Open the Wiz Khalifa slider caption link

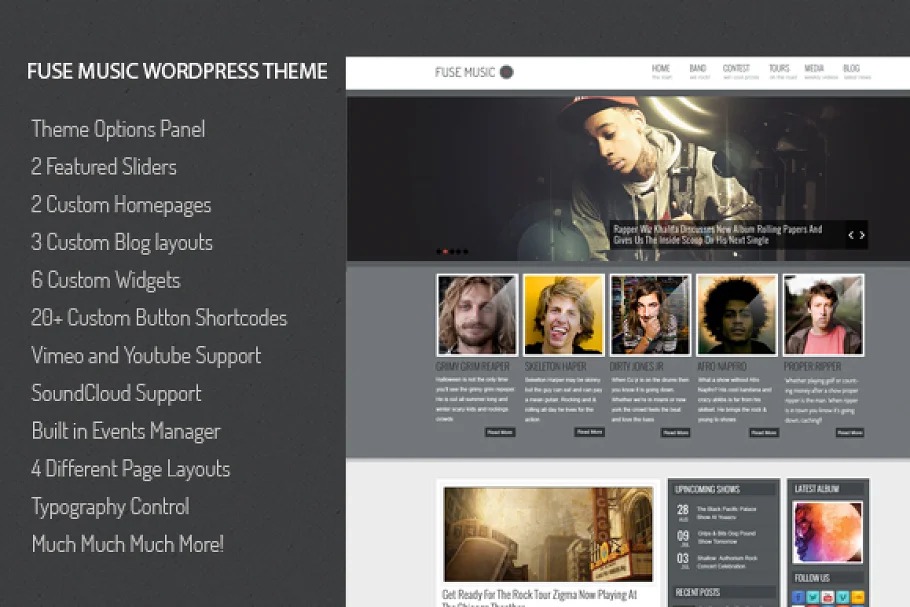point(717,234)
